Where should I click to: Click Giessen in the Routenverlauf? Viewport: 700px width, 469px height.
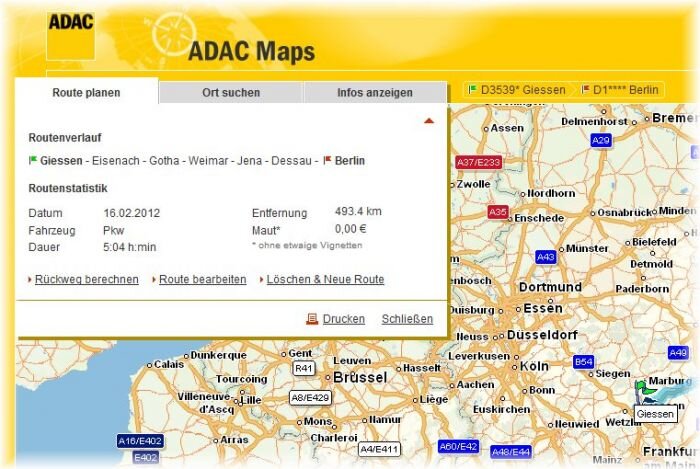pos(61,161)
